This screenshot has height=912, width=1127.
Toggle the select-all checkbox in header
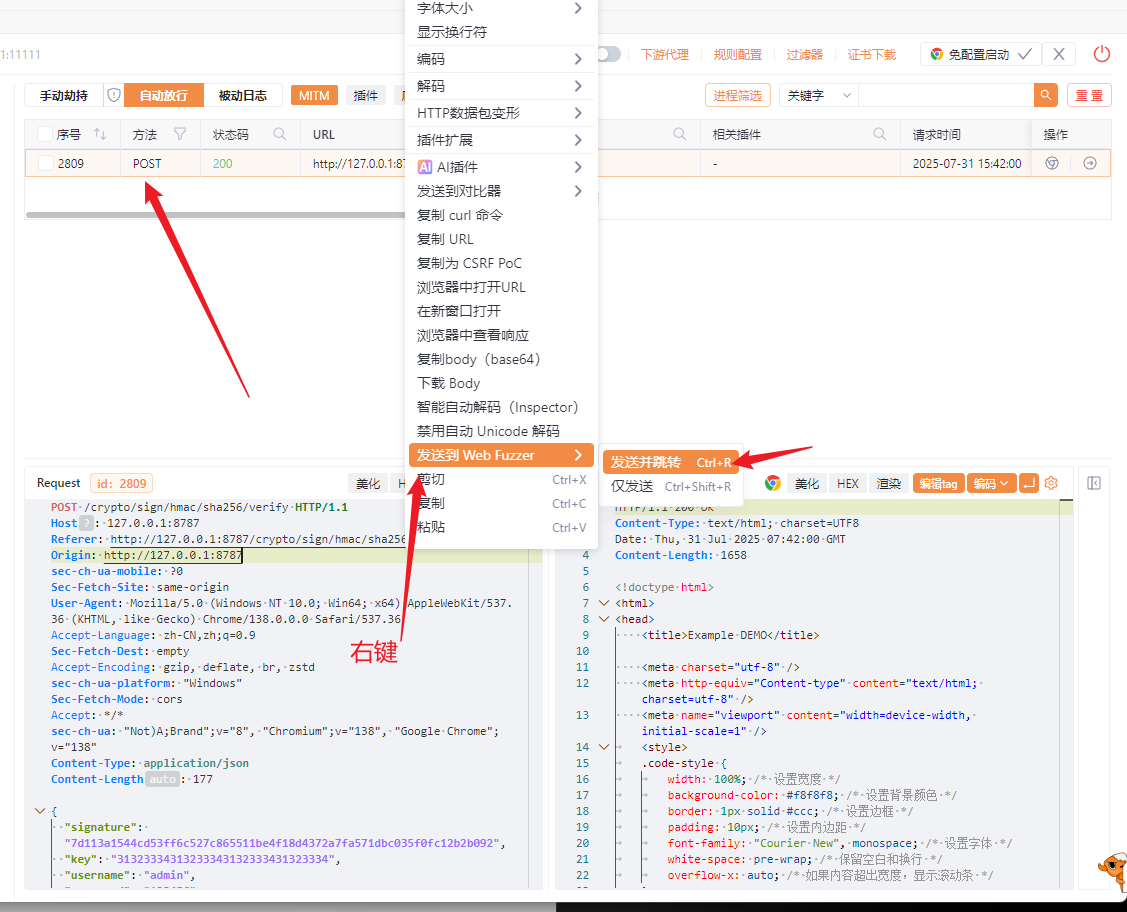45,134
